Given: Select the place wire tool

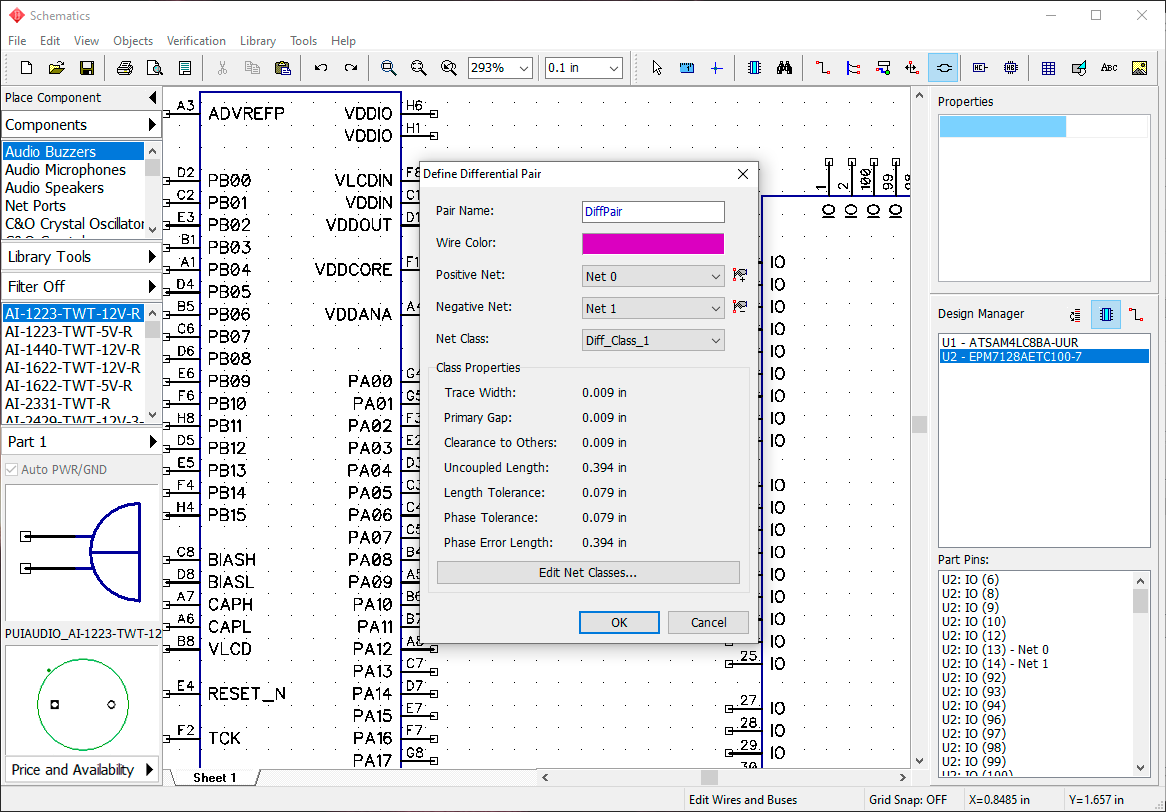Looking at the screenshot, I should pyautogui.click(x=822, y=68).
